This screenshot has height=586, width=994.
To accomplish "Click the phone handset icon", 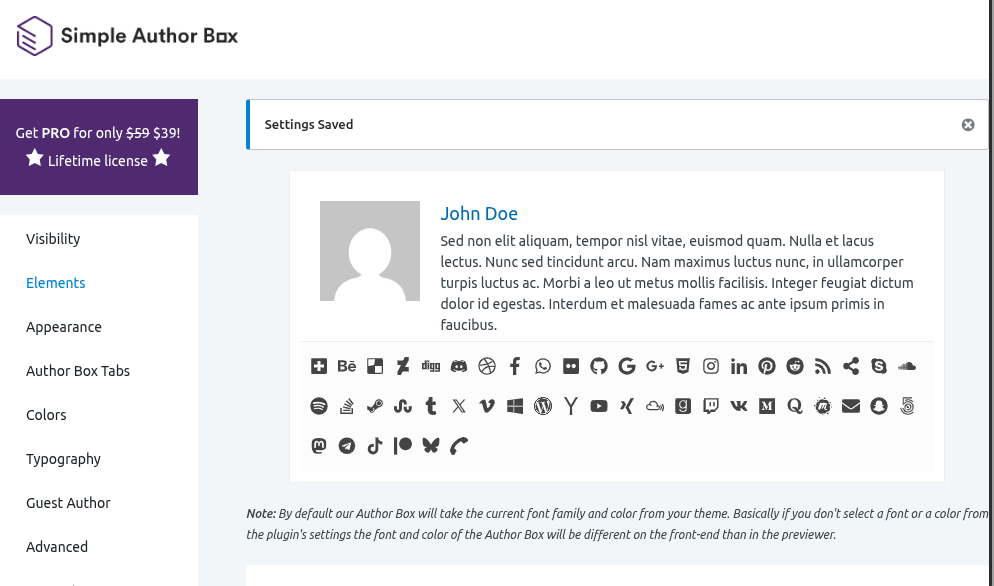I will click(459, 446).
